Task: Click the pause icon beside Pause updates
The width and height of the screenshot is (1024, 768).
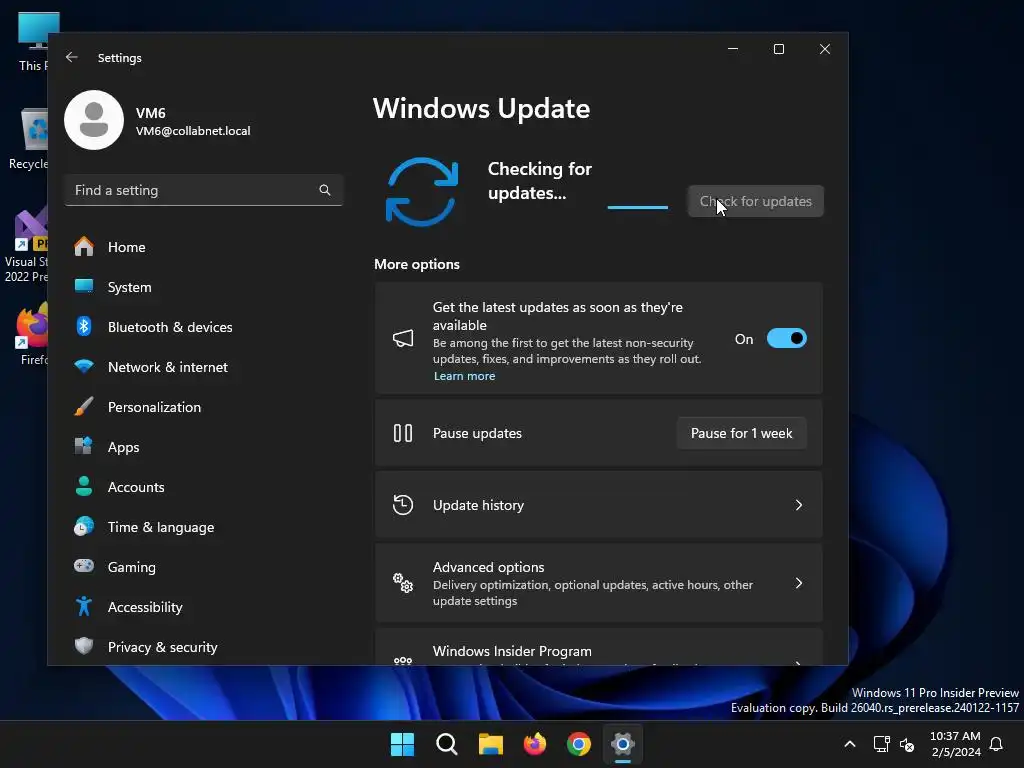Action: 403,433
